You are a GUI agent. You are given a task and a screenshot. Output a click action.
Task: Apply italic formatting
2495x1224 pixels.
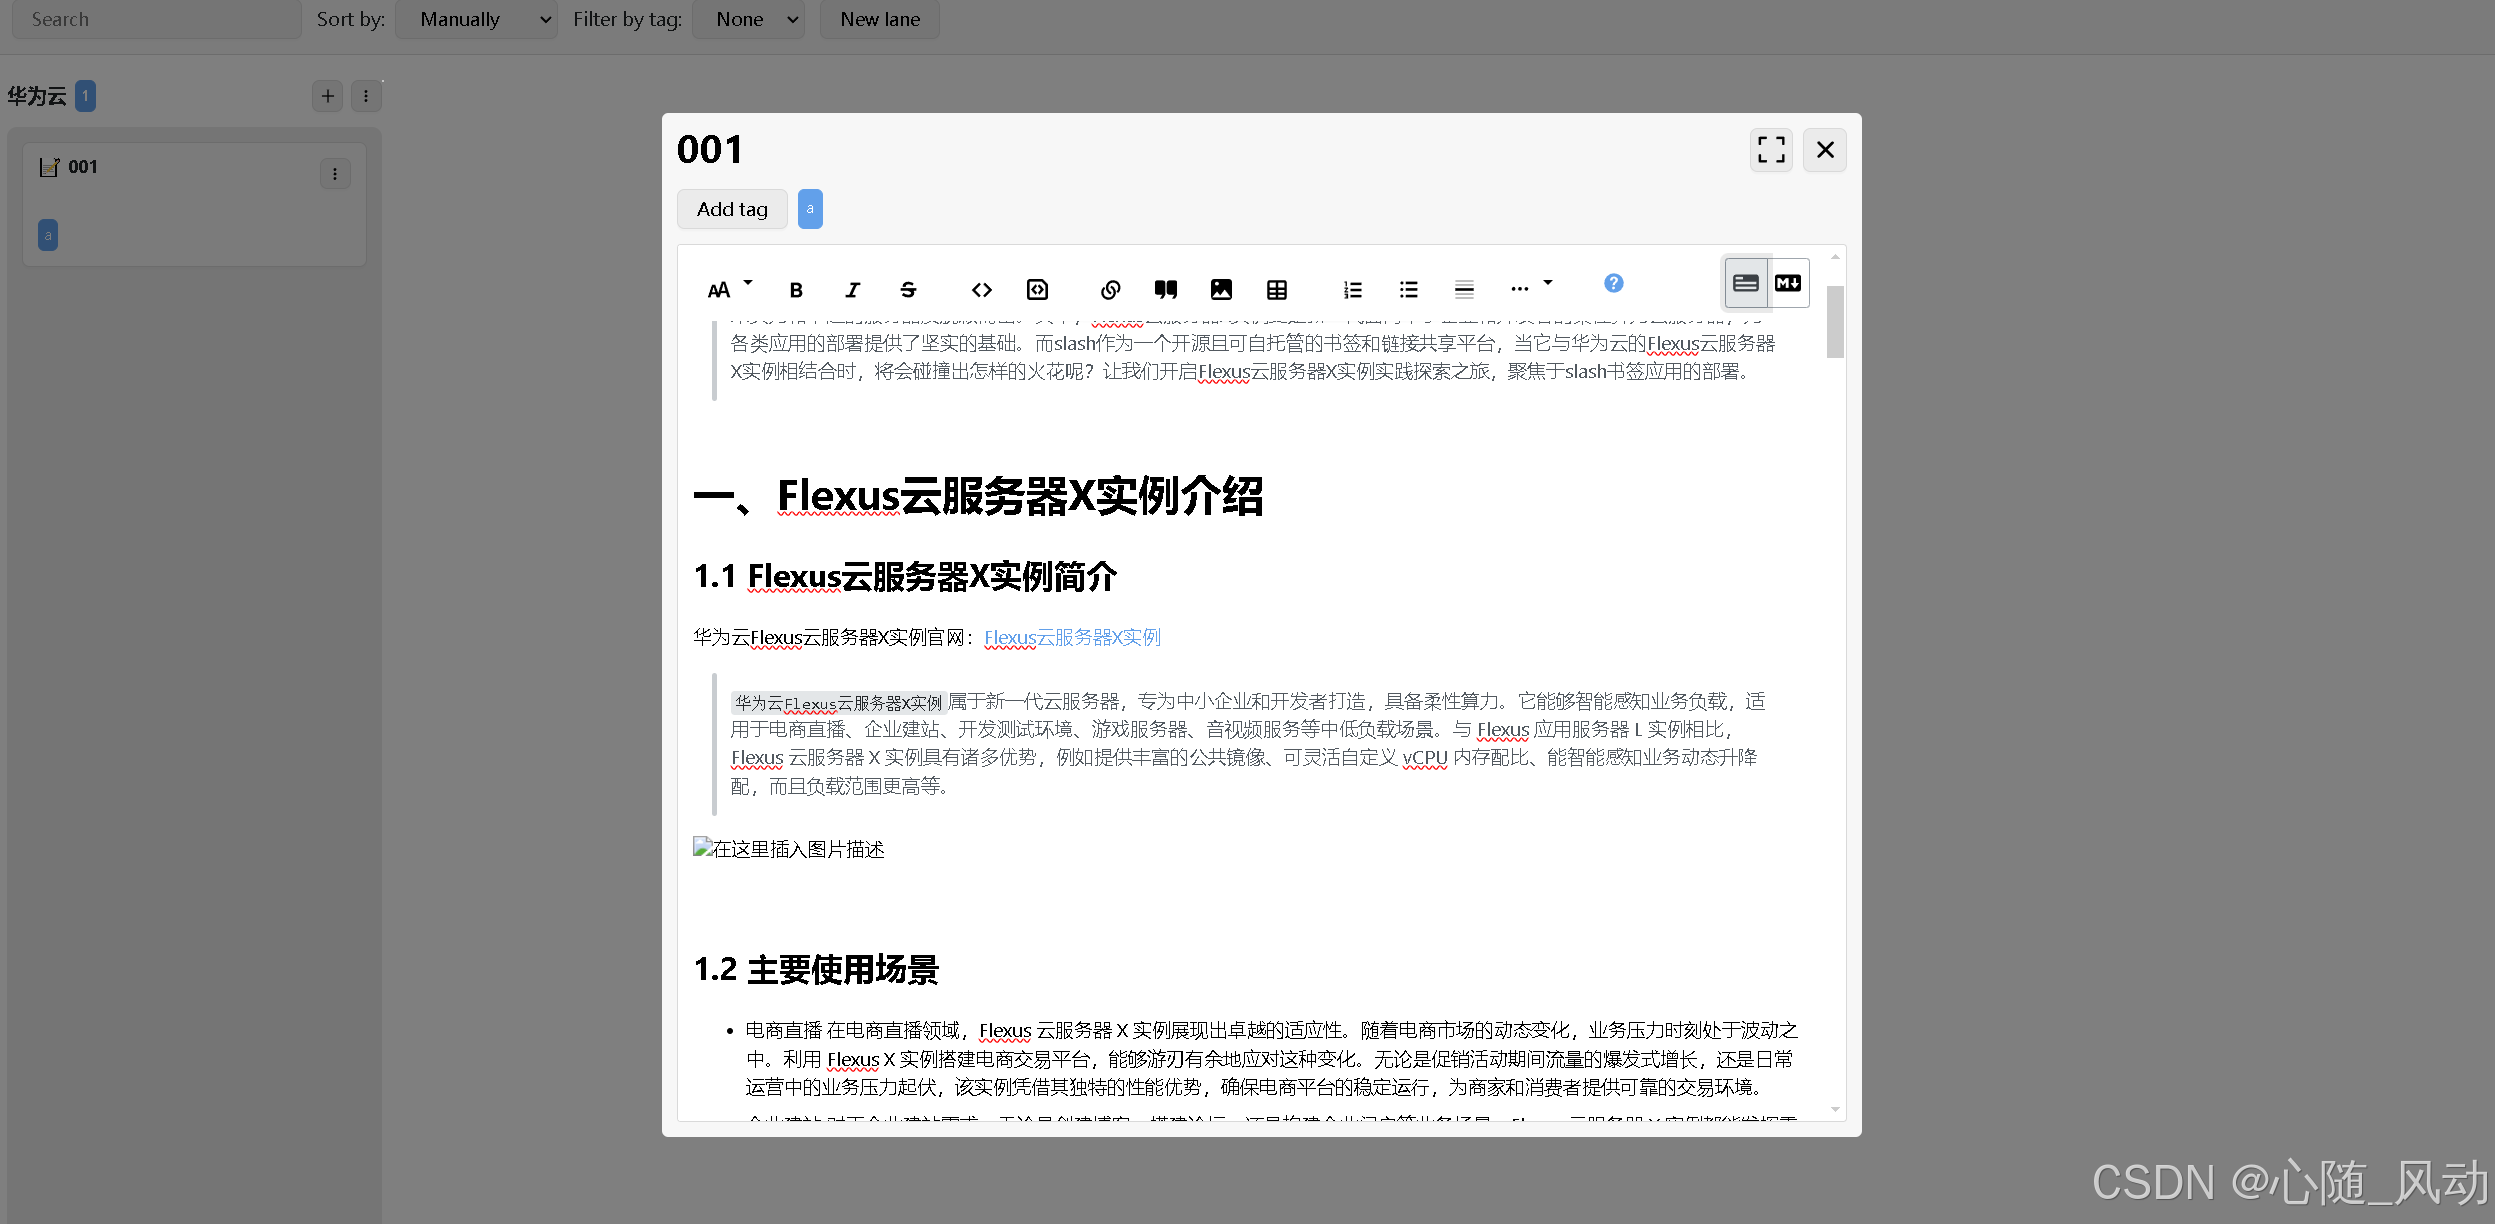coord(852,290)
